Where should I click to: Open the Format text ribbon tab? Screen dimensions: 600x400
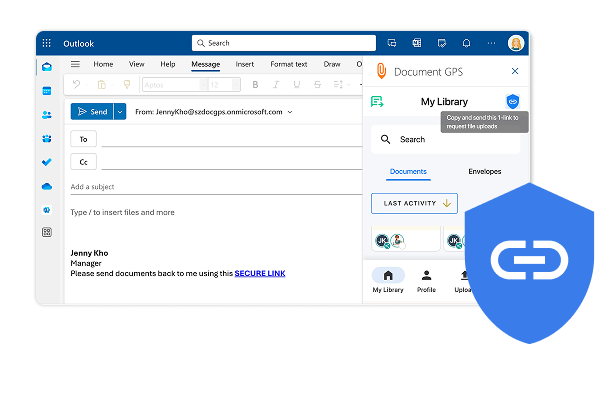point(289,64)
